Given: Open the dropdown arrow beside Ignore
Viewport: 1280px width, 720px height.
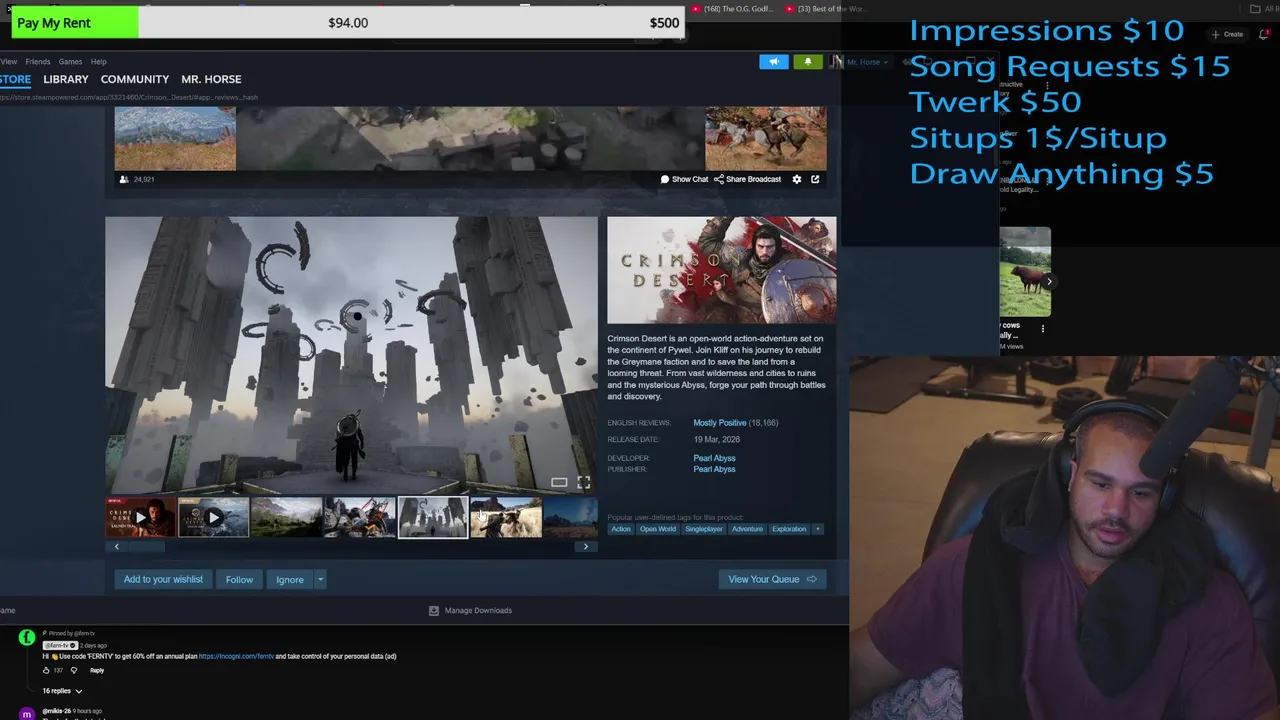Looking at the screenshot, I should (320, 579).
